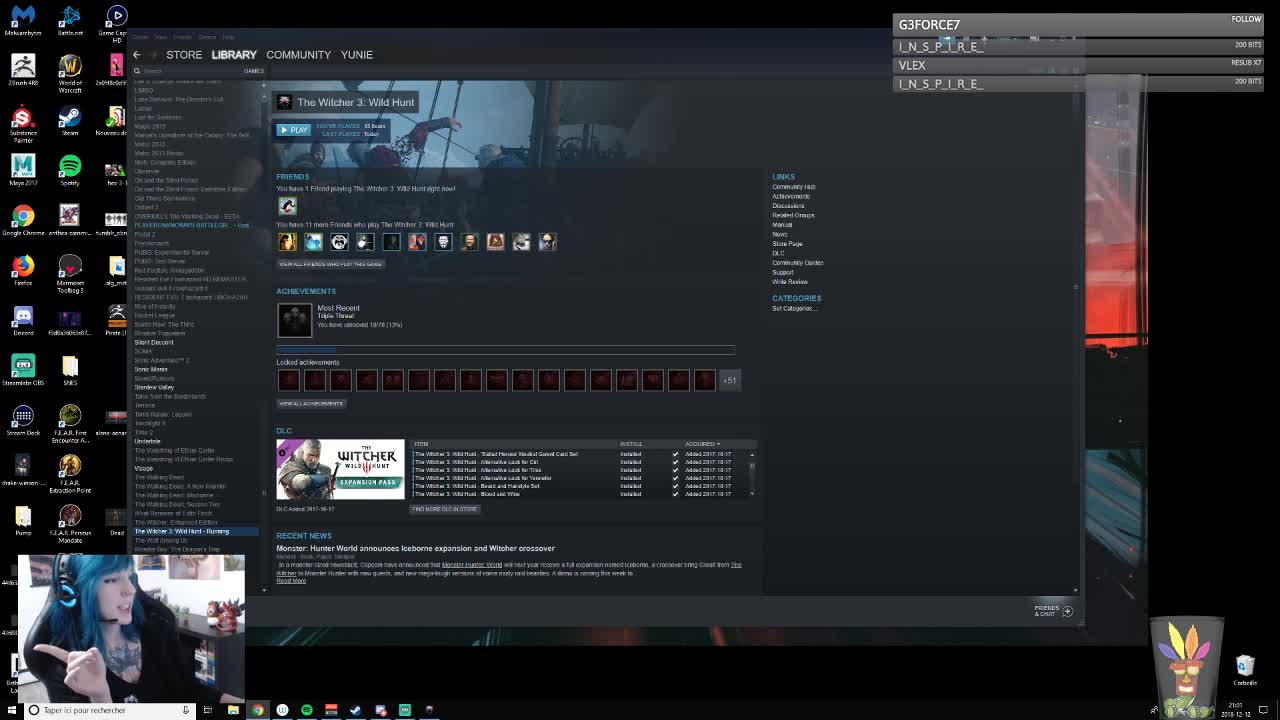
Task: Open the GAMES filter dropdown
Action: click(x=253, y=71)
